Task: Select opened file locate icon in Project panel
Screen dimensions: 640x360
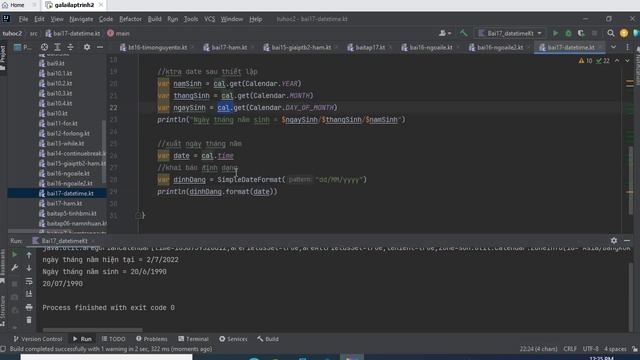Action: [x=44, y=47]
